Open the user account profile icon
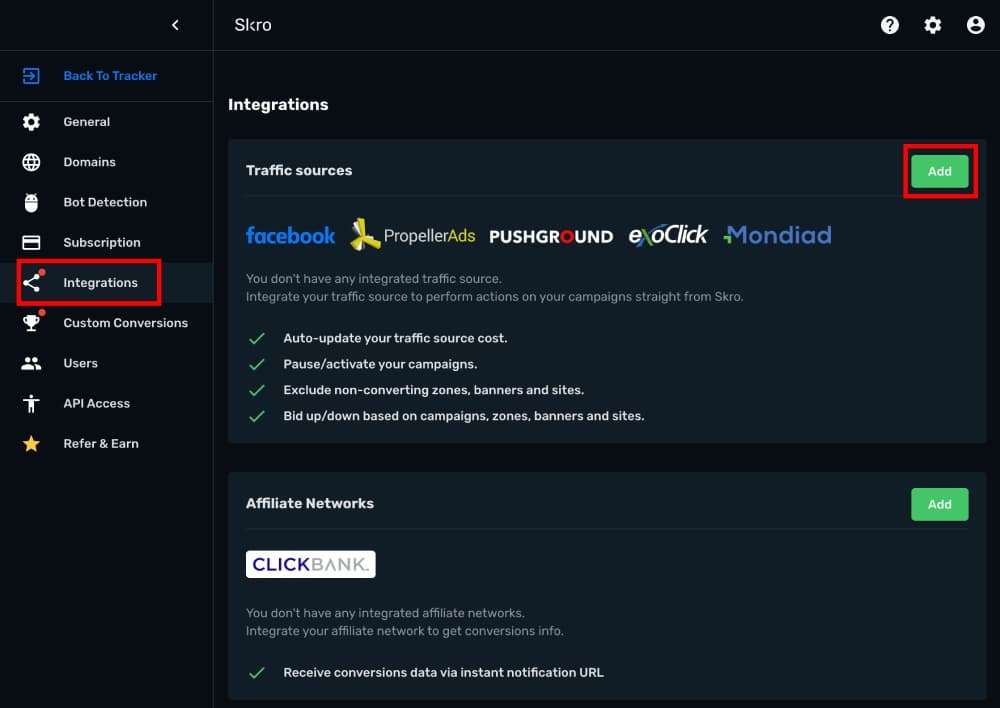This screenshot has width=1000, height=708. point(975,25)
